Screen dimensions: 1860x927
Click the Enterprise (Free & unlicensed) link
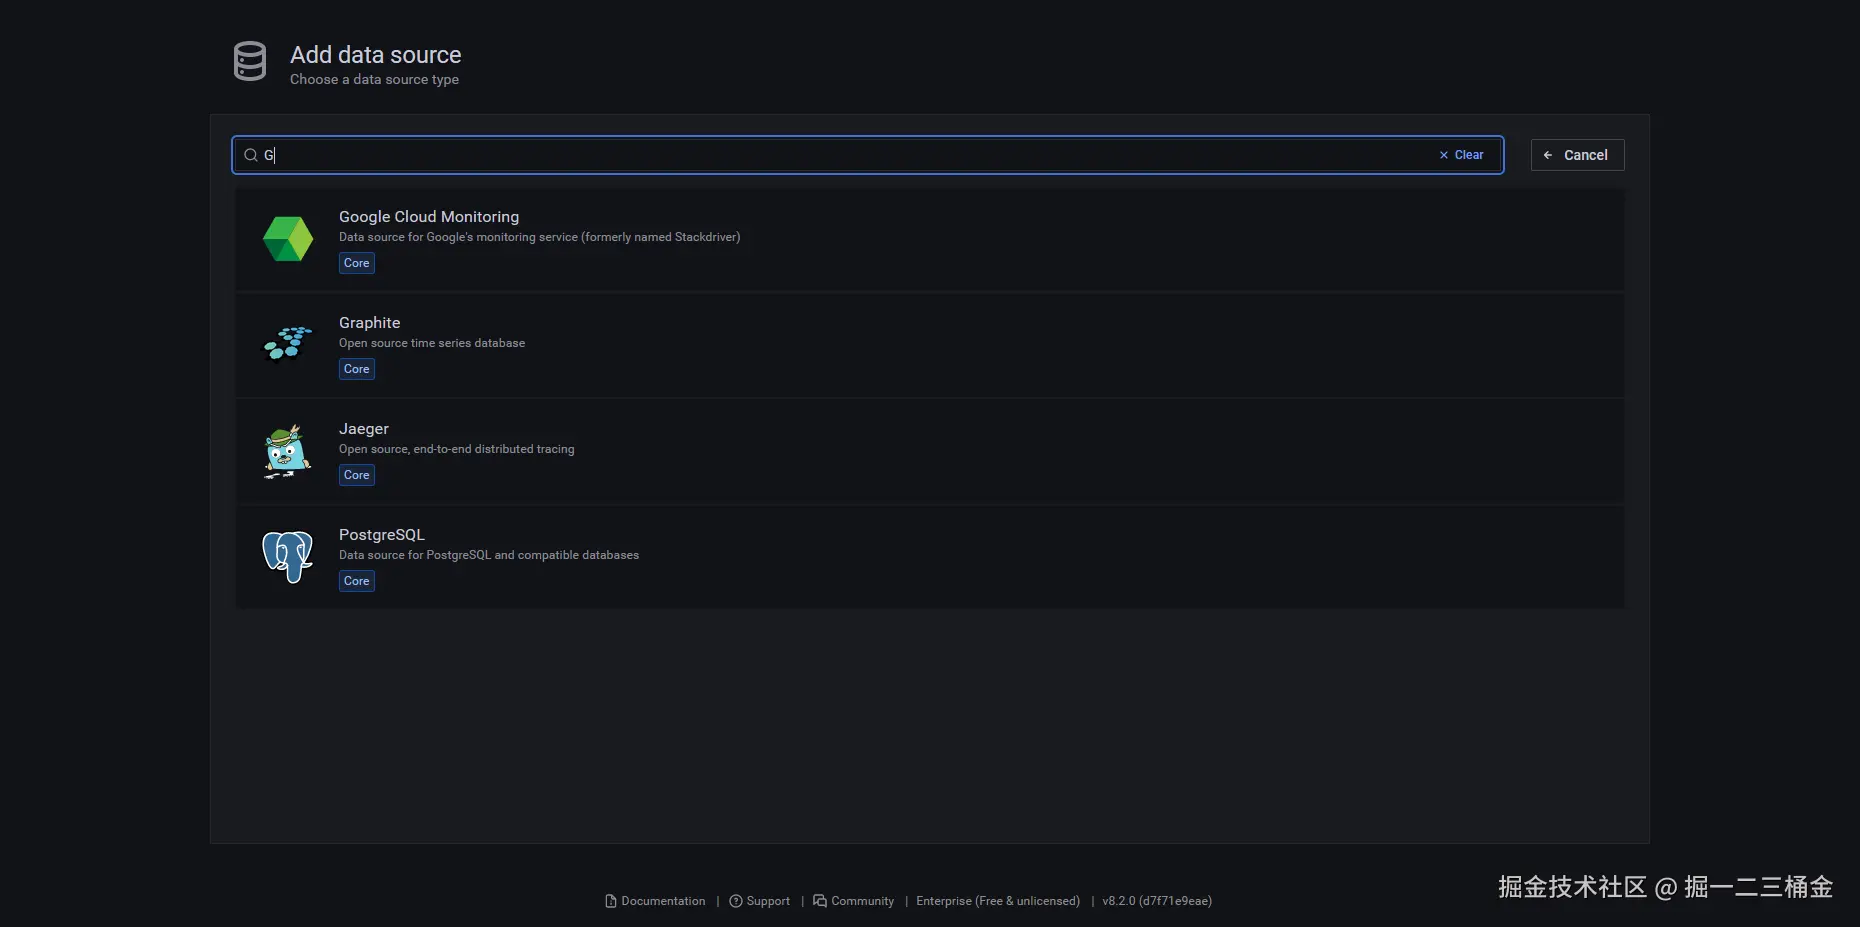pos(998,901)
